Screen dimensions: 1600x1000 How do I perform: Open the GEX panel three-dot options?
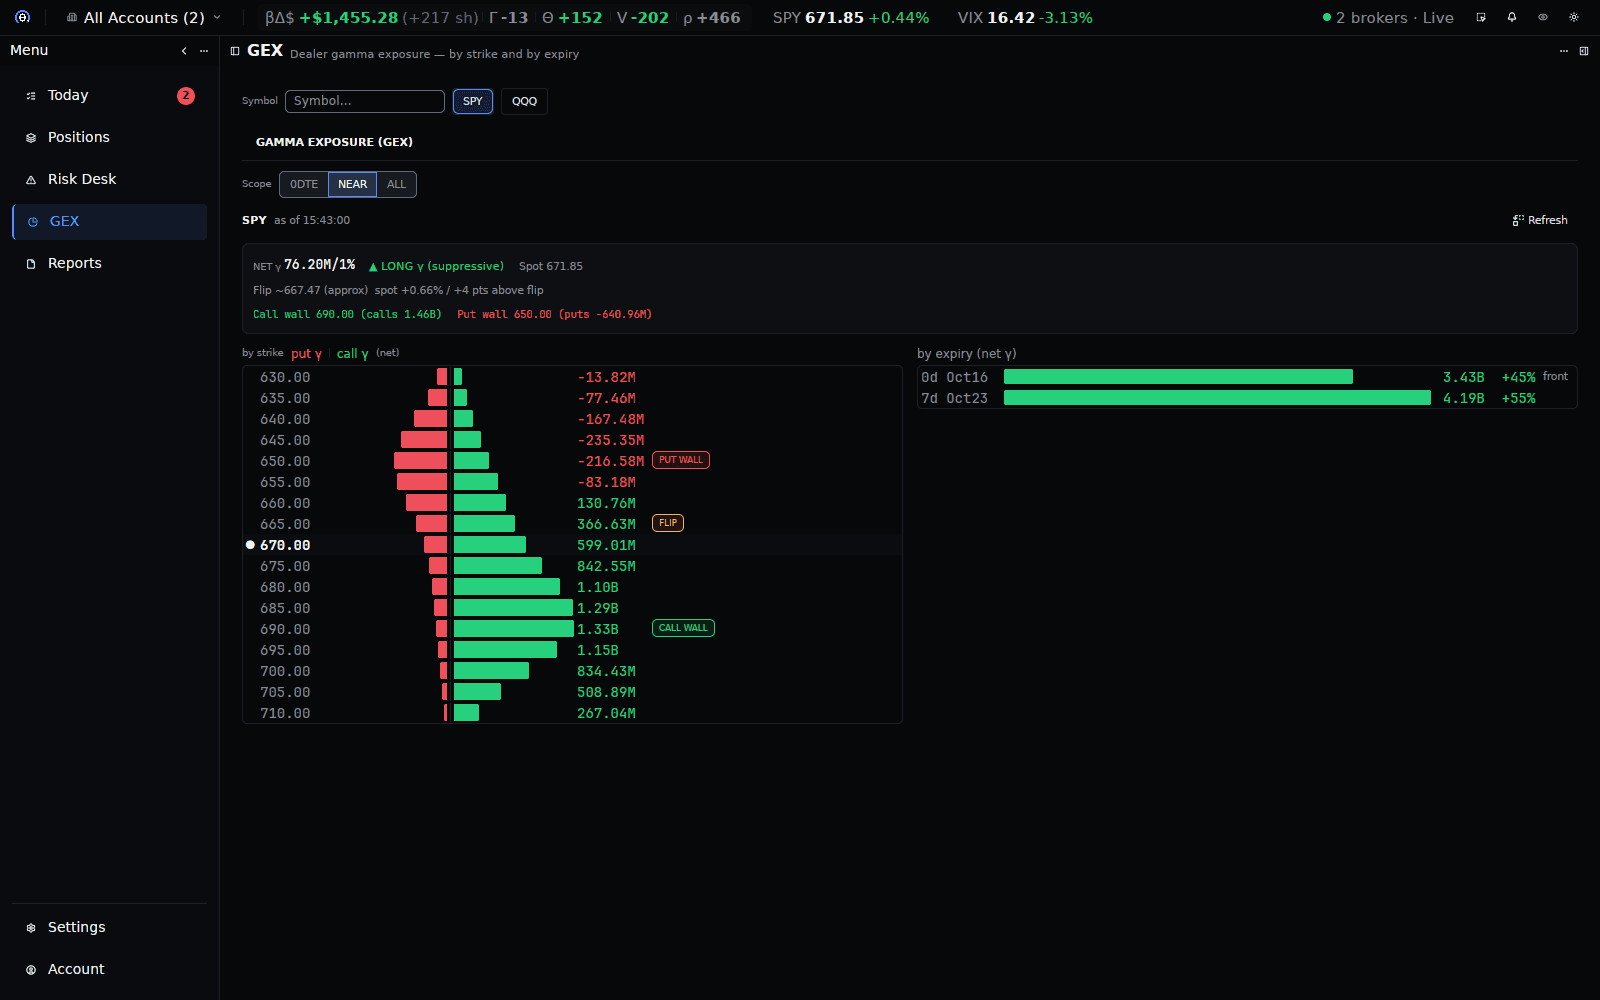(x=1564, y=51)
